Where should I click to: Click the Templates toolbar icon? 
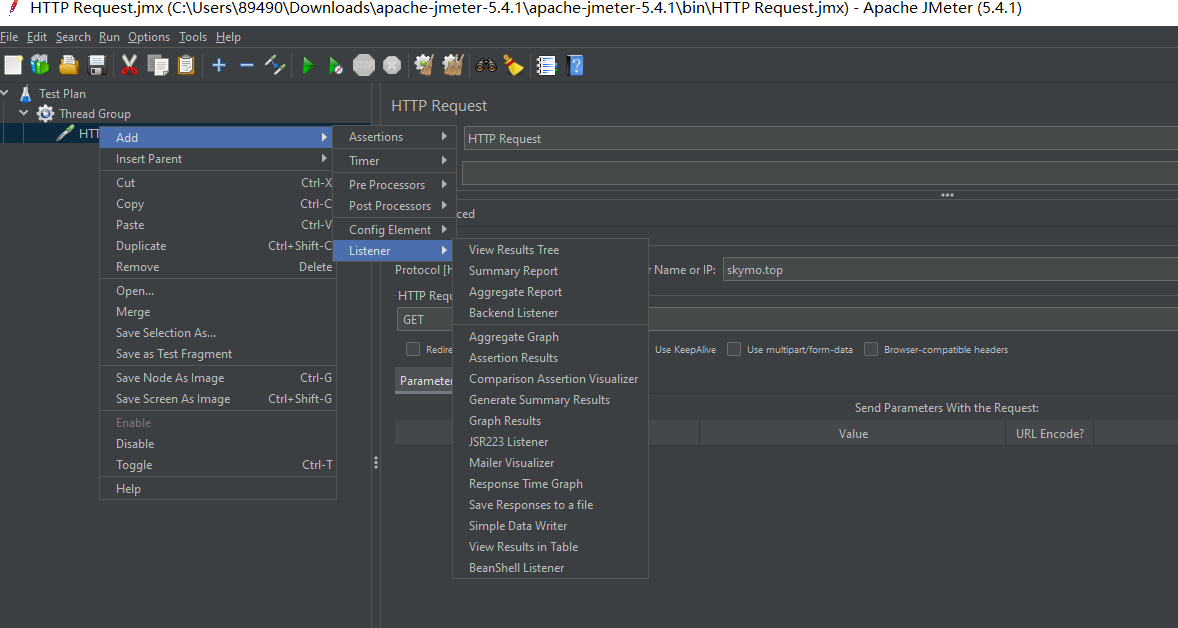coord(40,65)
